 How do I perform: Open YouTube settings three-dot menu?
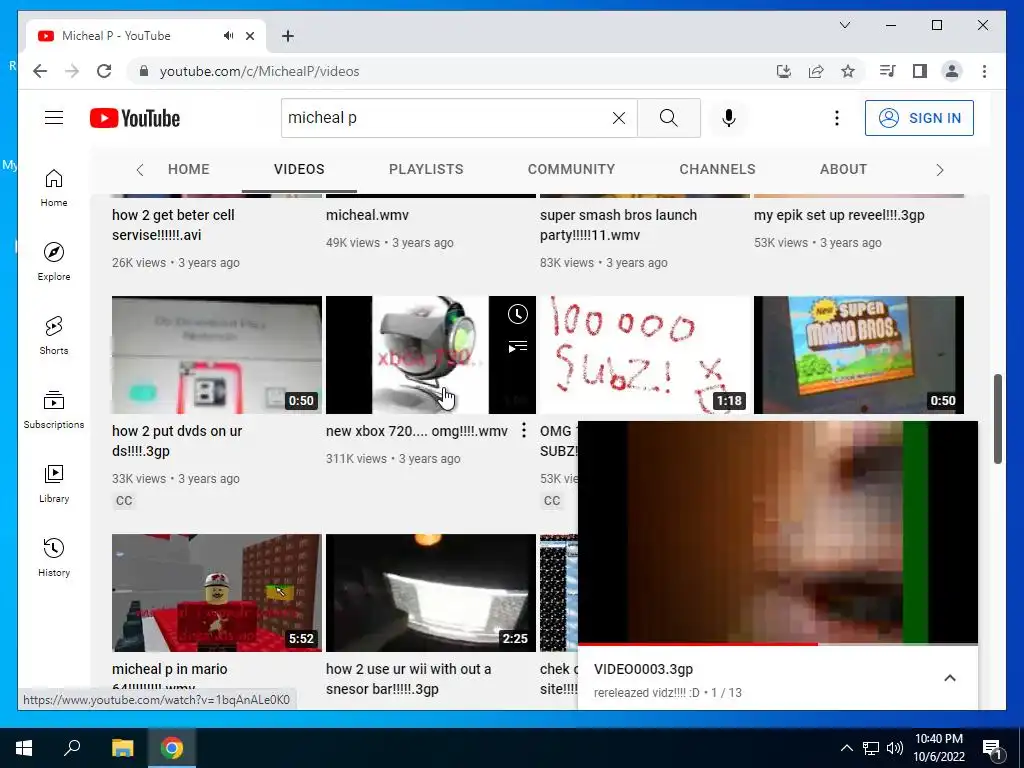[x=837, y=118]
